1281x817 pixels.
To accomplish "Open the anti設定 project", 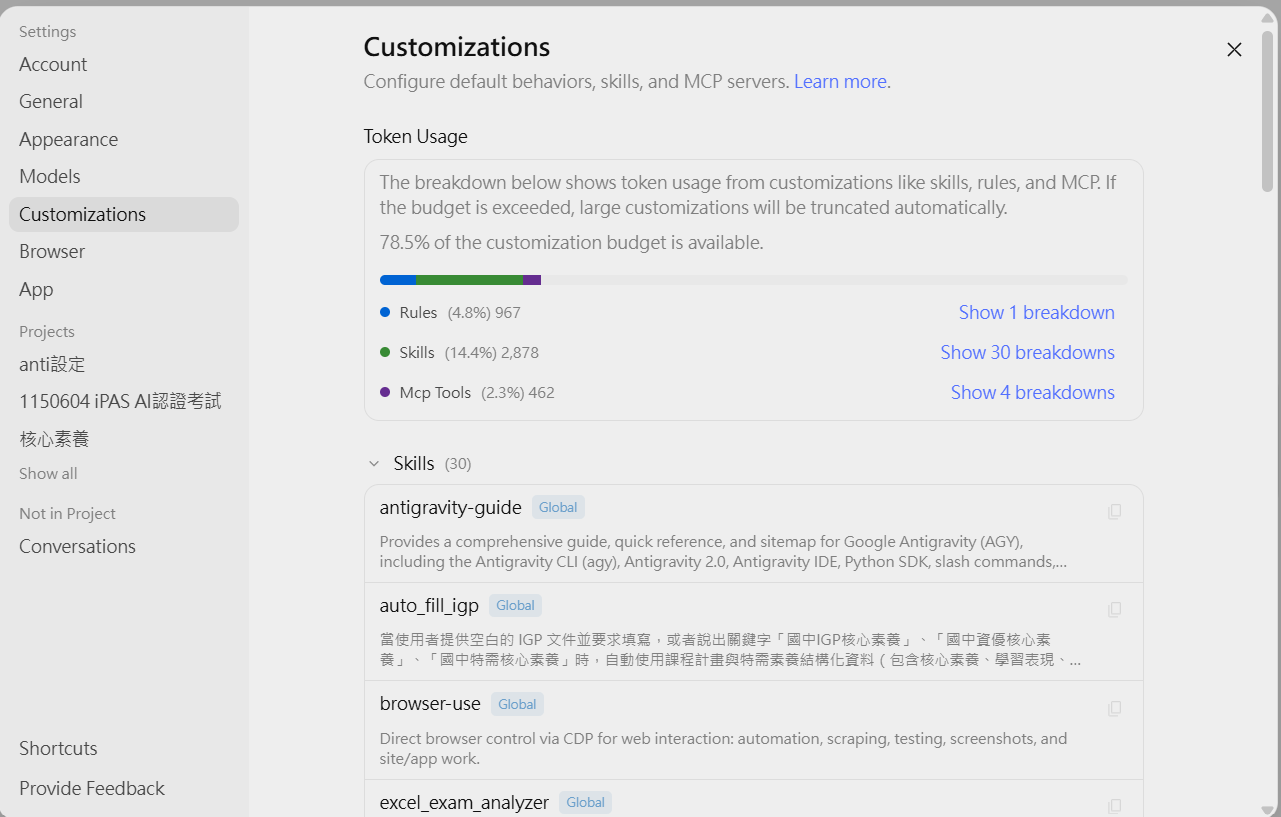I will (124, 364).
